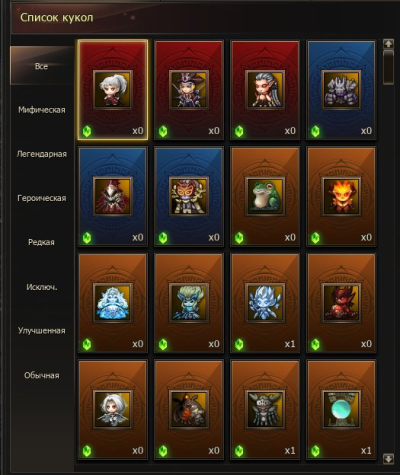Click the green gem on frog card
The height and width of the screenshot is (475, 400).
pos(239,238)
